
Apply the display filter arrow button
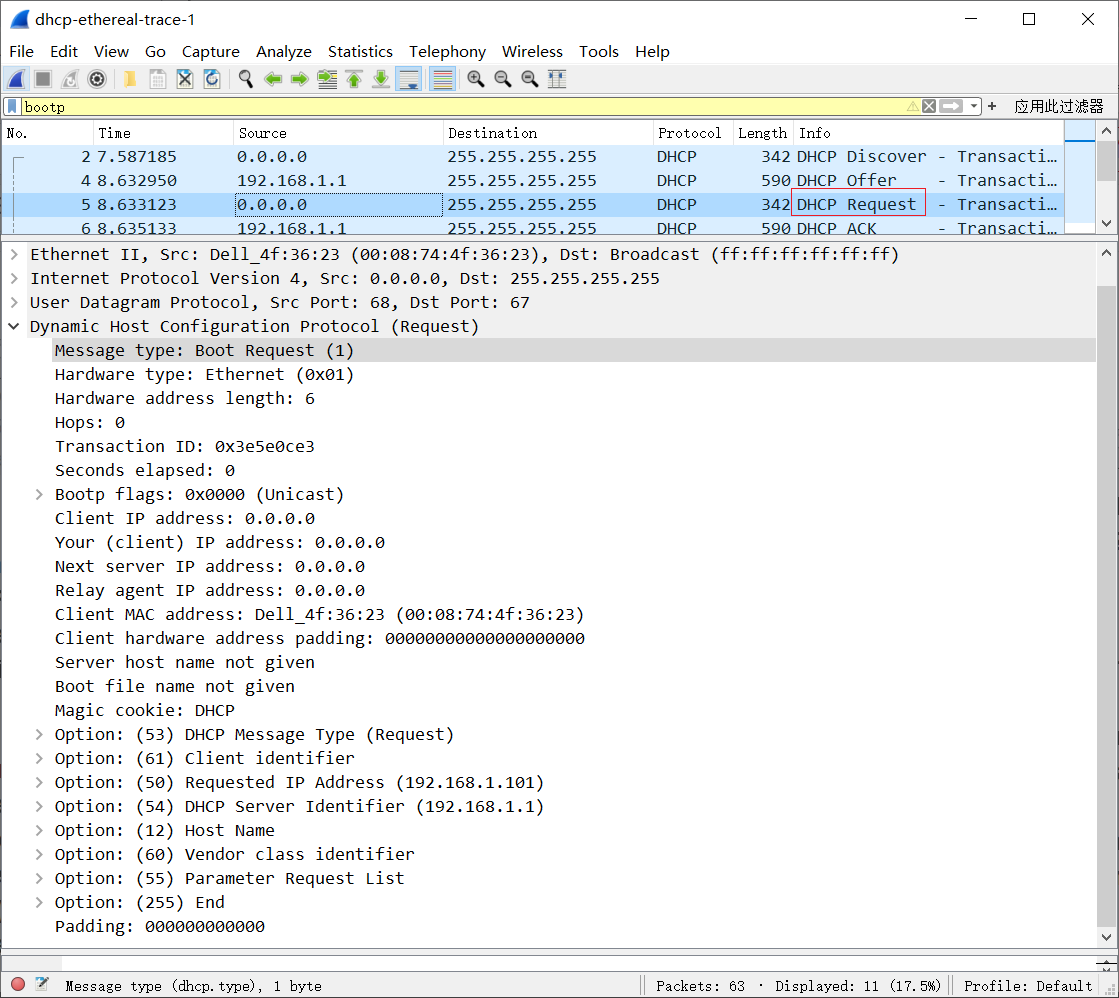pos(951,106)
